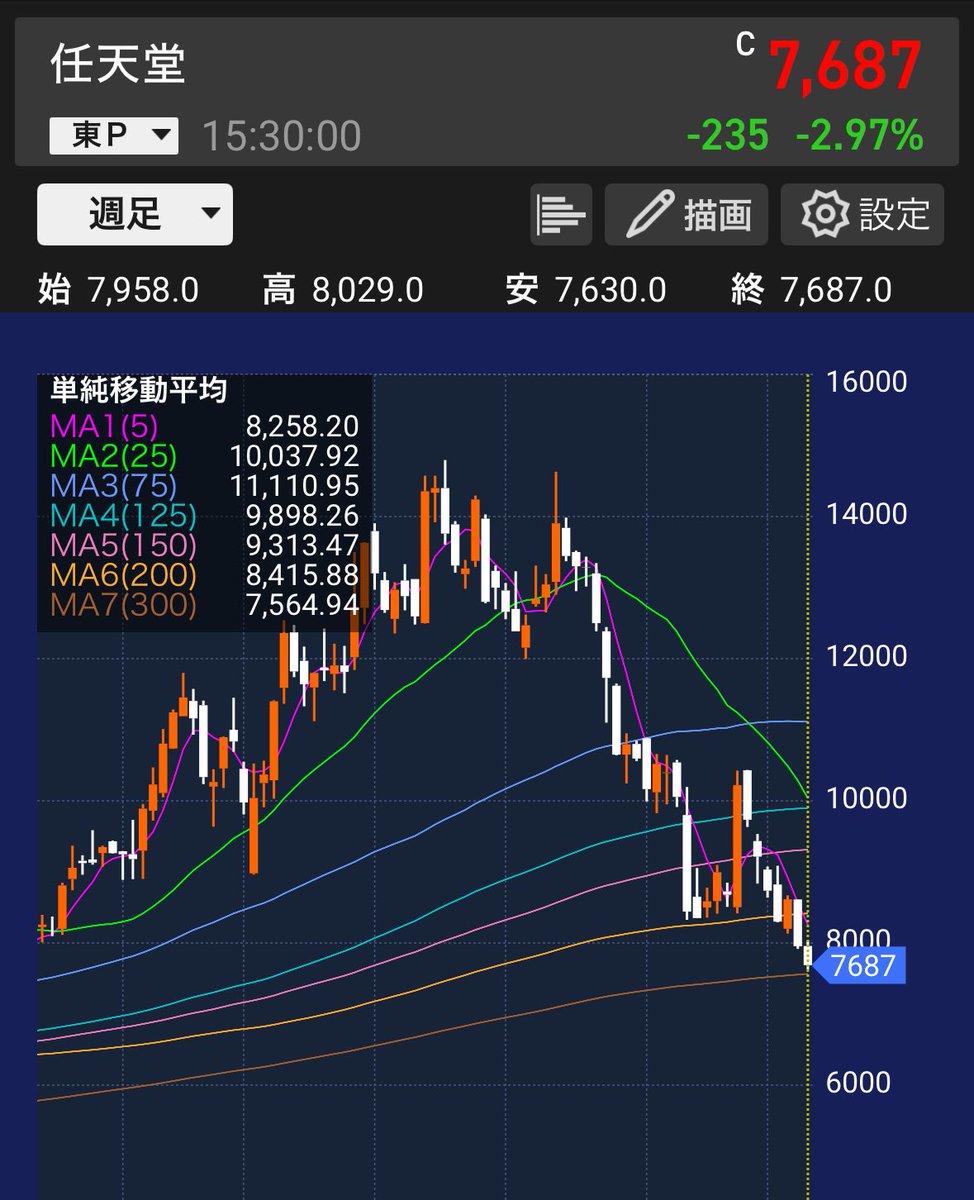Select the MA3(75) legend entry
The height and width of the screenshot is (1200, 974).
[x=113, y=487]
